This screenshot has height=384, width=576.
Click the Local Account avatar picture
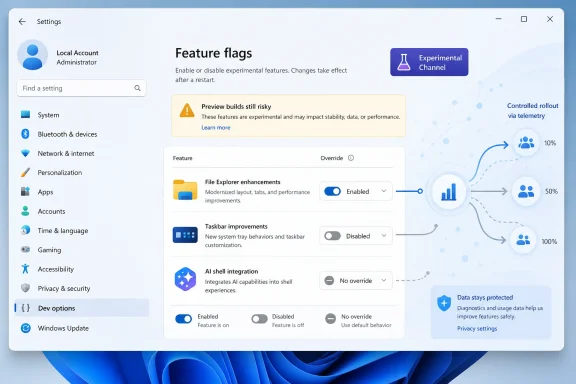pyautogui.click(x=32, y=55)
